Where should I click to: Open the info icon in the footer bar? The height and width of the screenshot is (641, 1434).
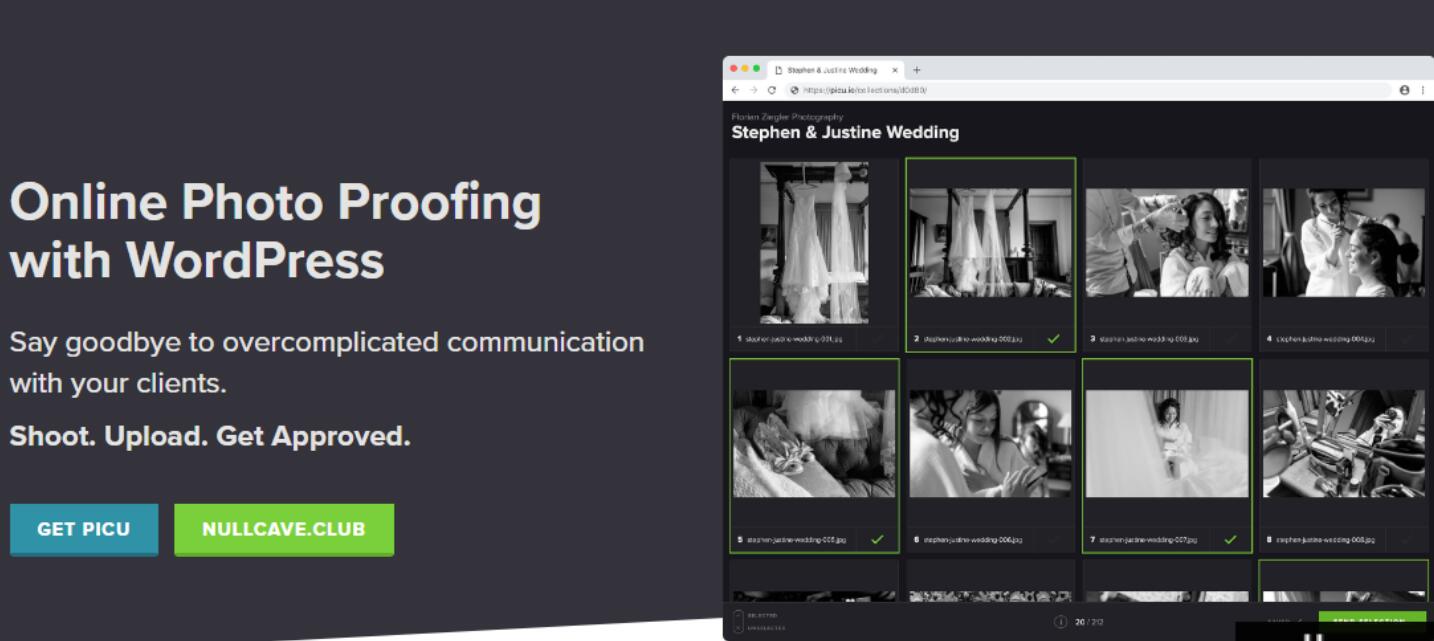click(x=1061, y=621)
